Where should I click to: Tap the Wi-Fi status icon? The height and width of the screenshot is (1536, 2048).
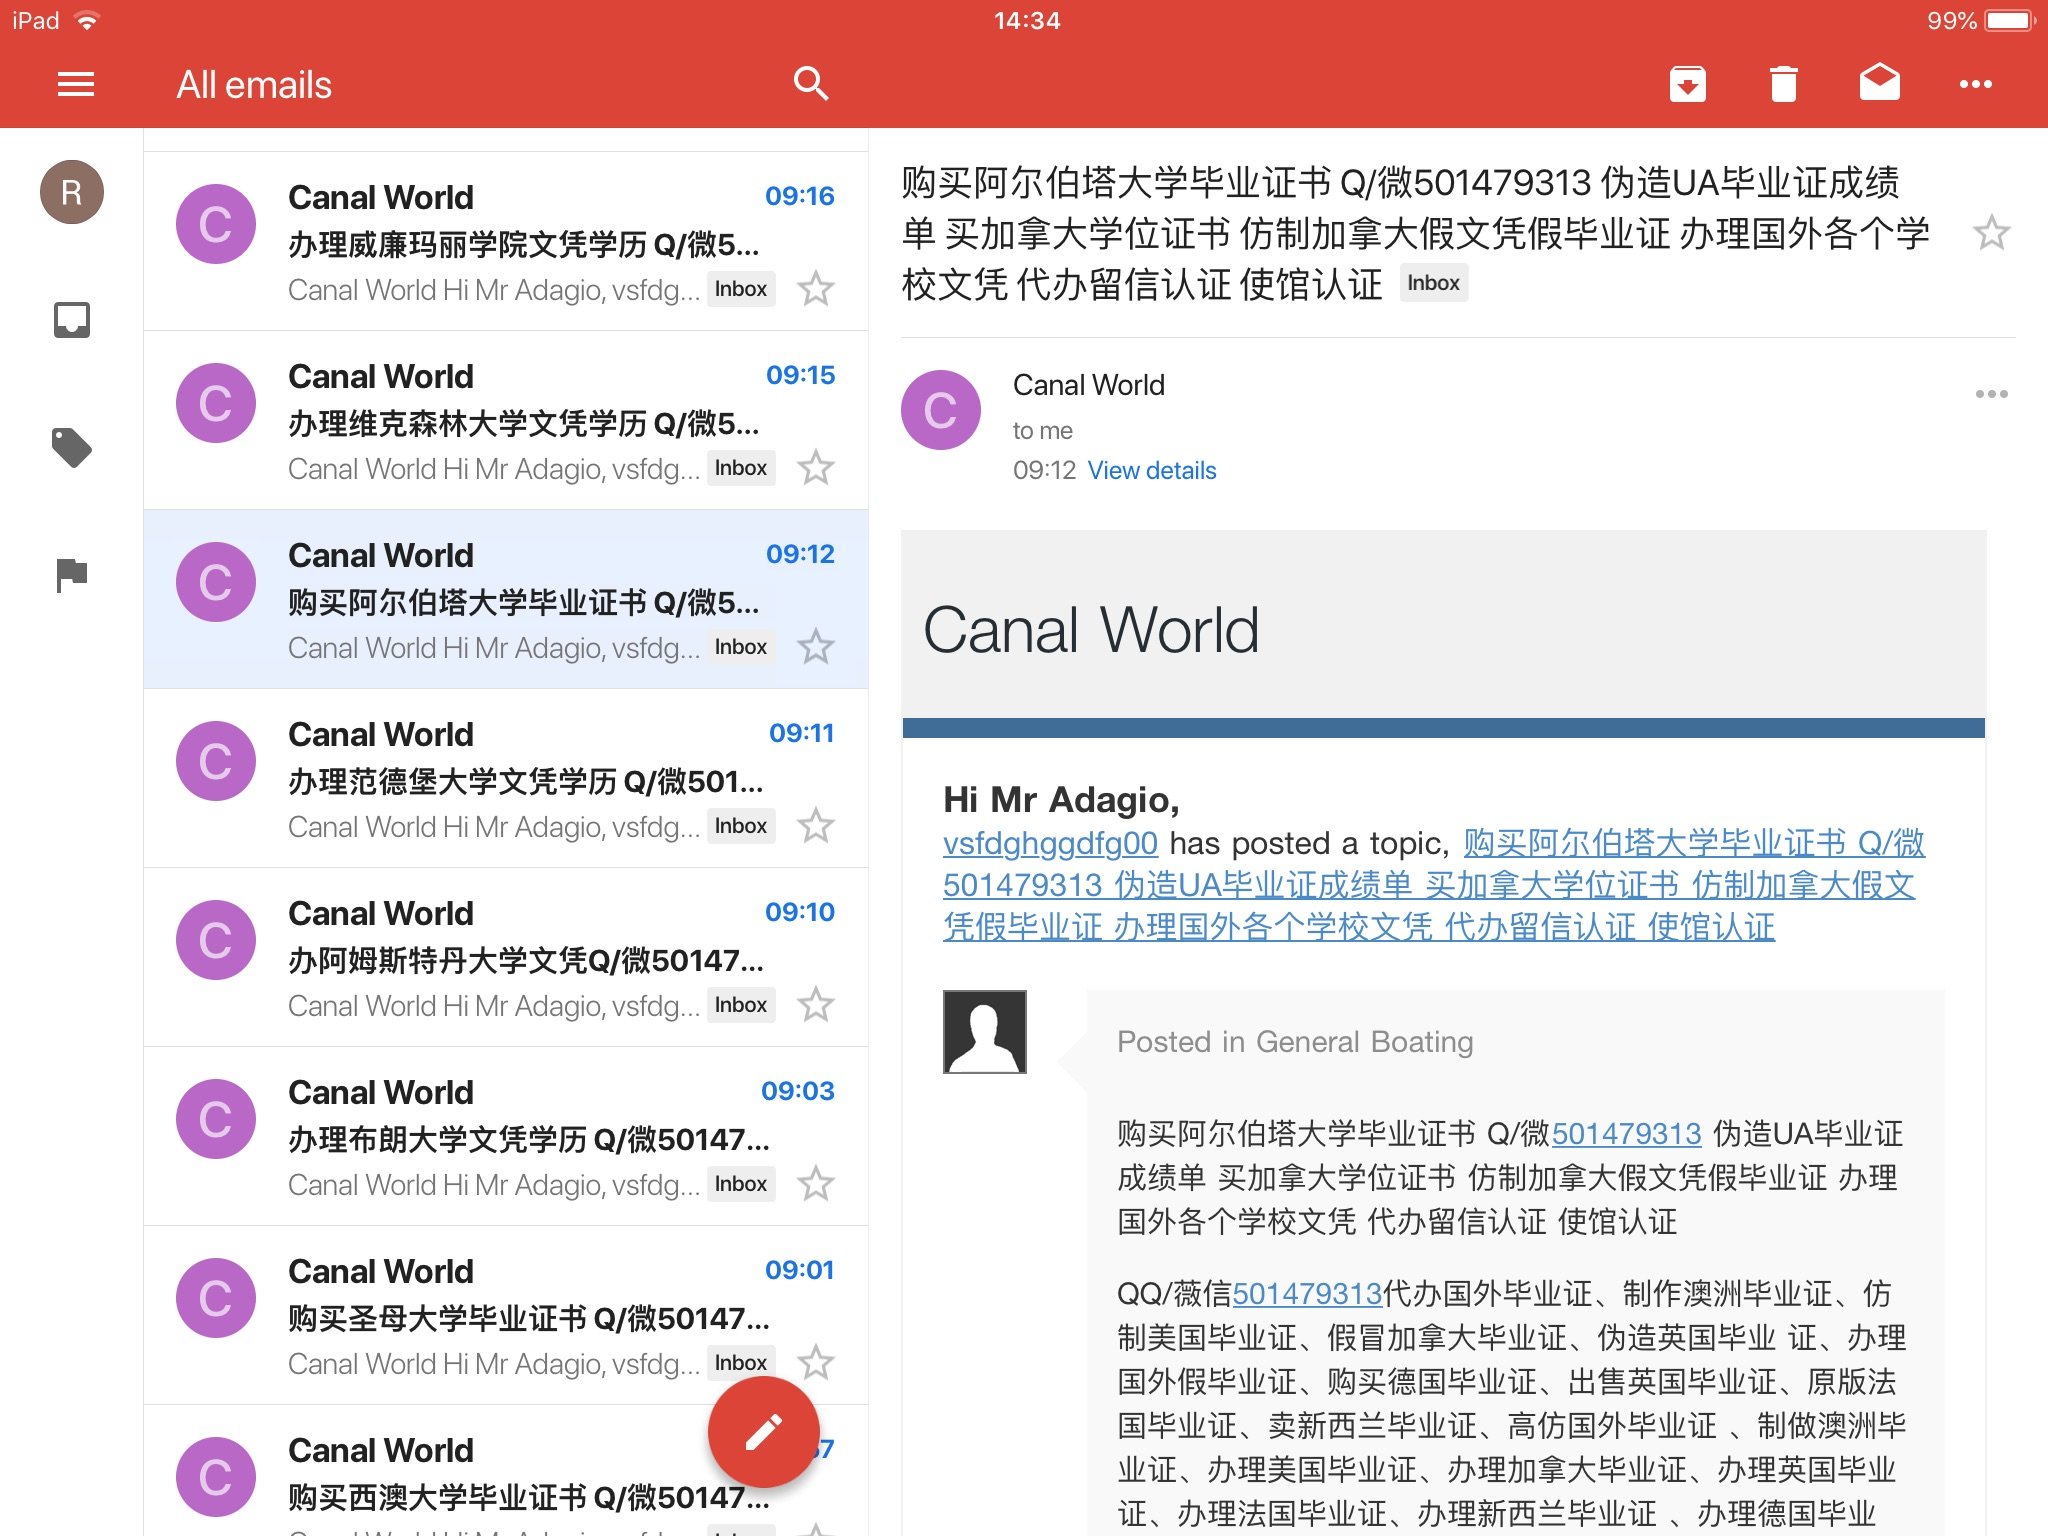(x=88, y=20)
